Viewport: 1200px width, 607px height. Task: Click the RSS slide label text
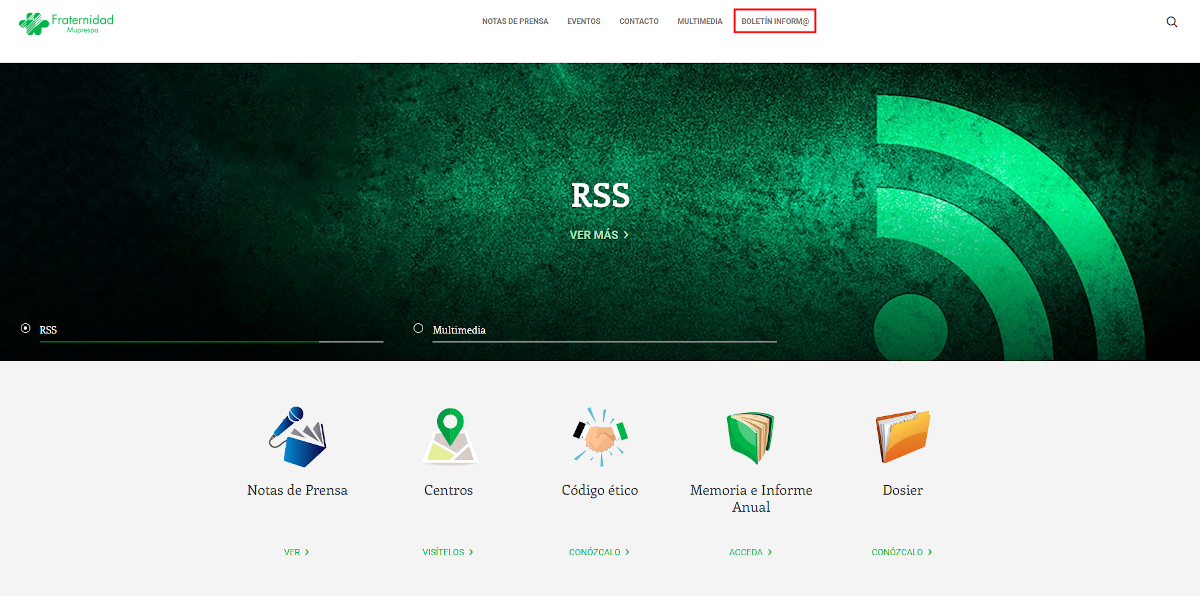(48, 330)
